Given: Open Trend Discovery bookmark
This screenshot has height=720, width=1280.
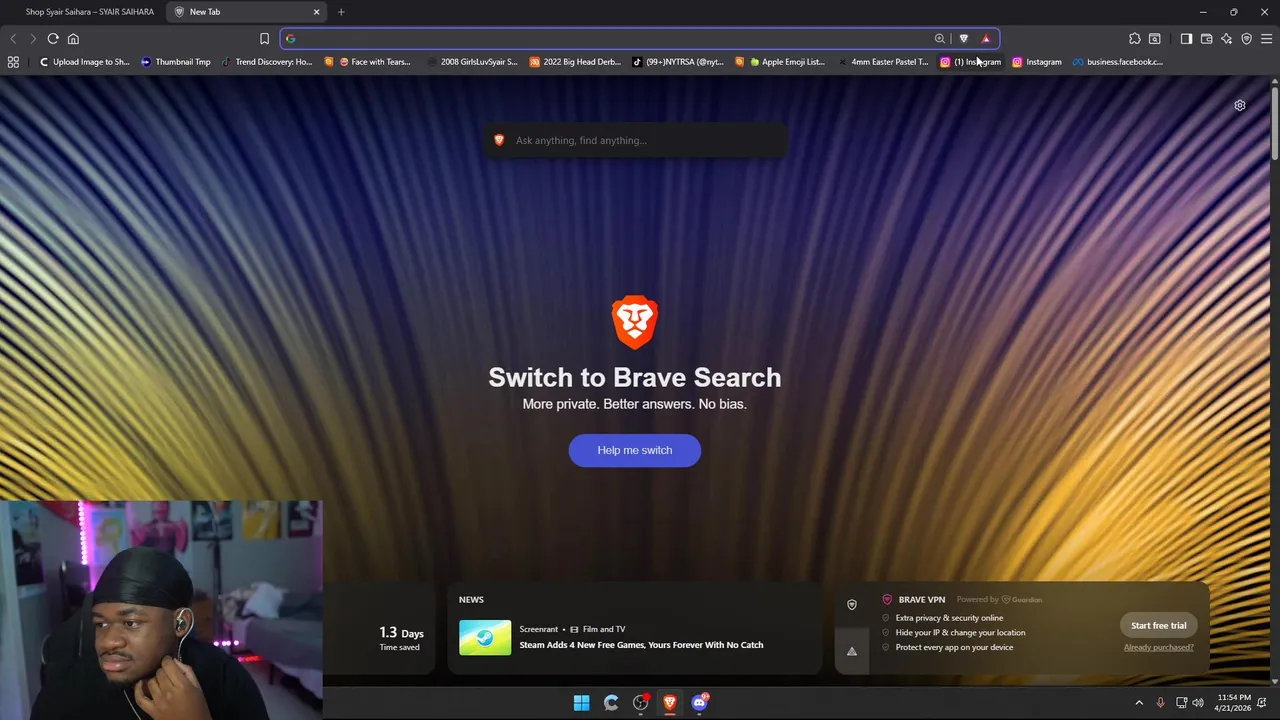Looking at the screenshot, I should (x=267, y=62).
